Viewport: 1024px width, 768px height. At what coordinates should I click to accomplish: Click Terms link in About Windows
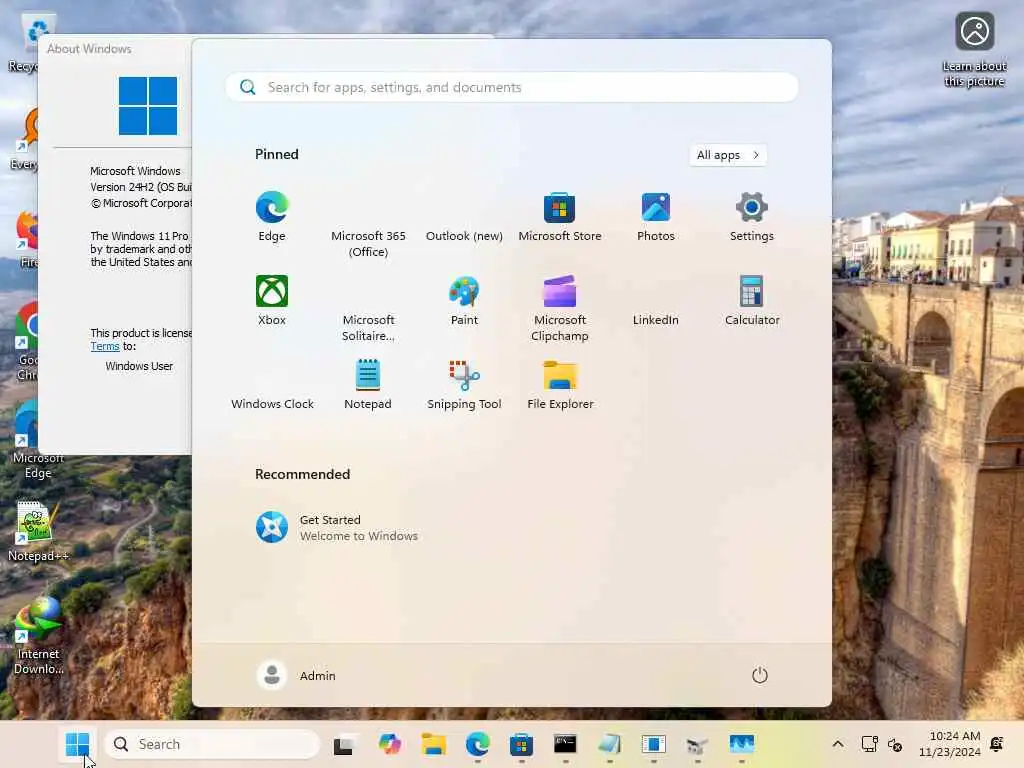pos(104,346)
